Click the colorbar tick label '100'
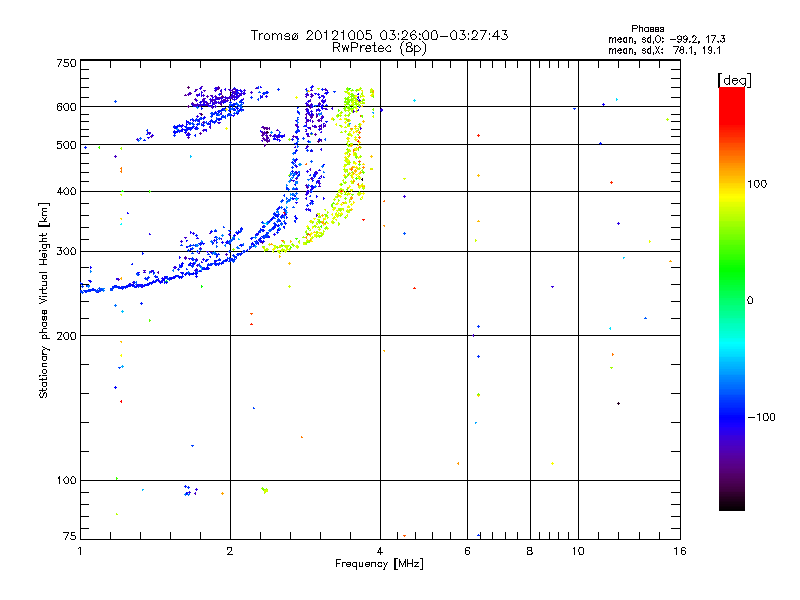The height and width of the screenshot is (600, 800). [x=757, y=184]
